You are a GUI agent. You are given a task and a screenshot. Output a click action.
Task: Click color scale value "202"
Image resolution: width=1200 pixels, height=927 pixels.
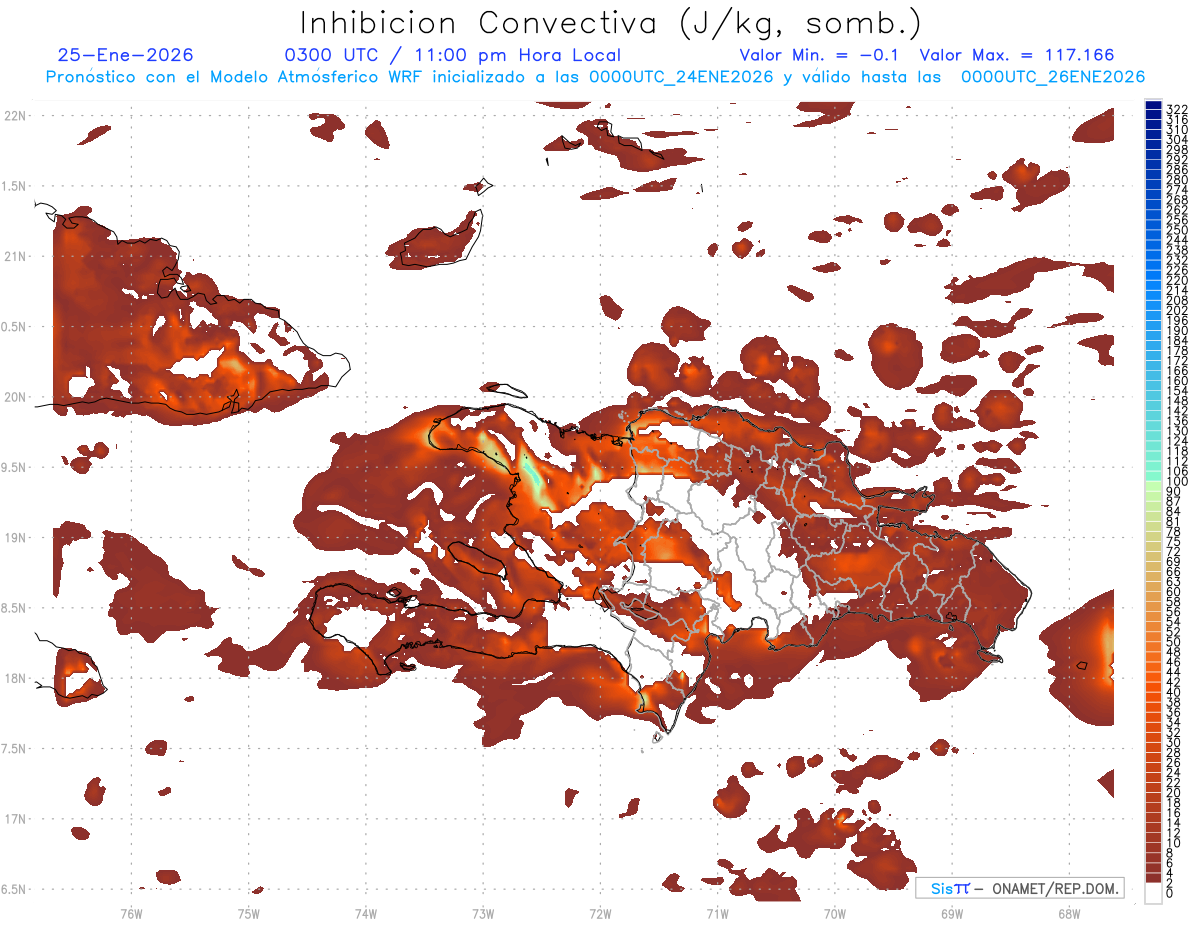(x=1176, y=310)
